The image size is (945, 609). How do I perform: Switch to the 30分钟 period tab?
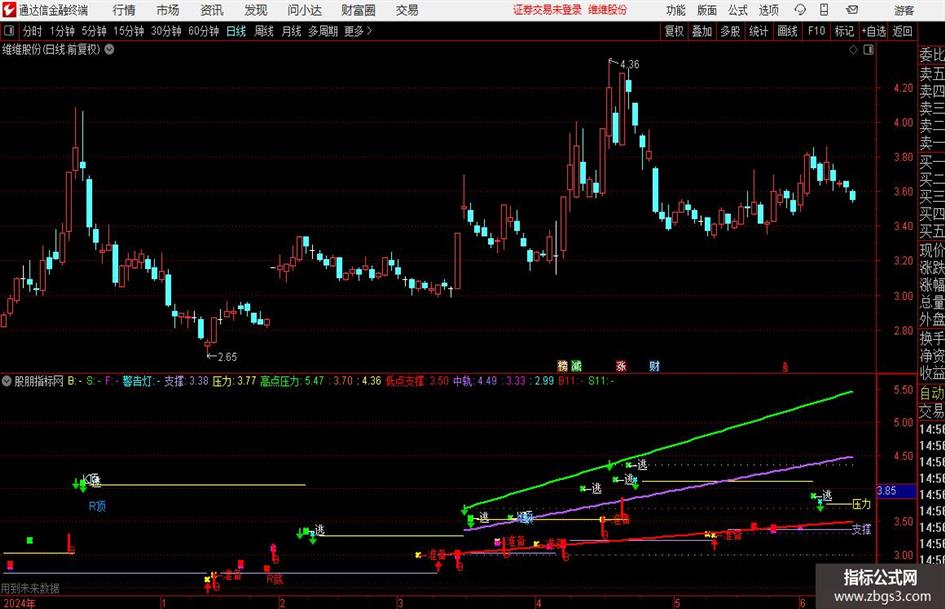[166, 31]
